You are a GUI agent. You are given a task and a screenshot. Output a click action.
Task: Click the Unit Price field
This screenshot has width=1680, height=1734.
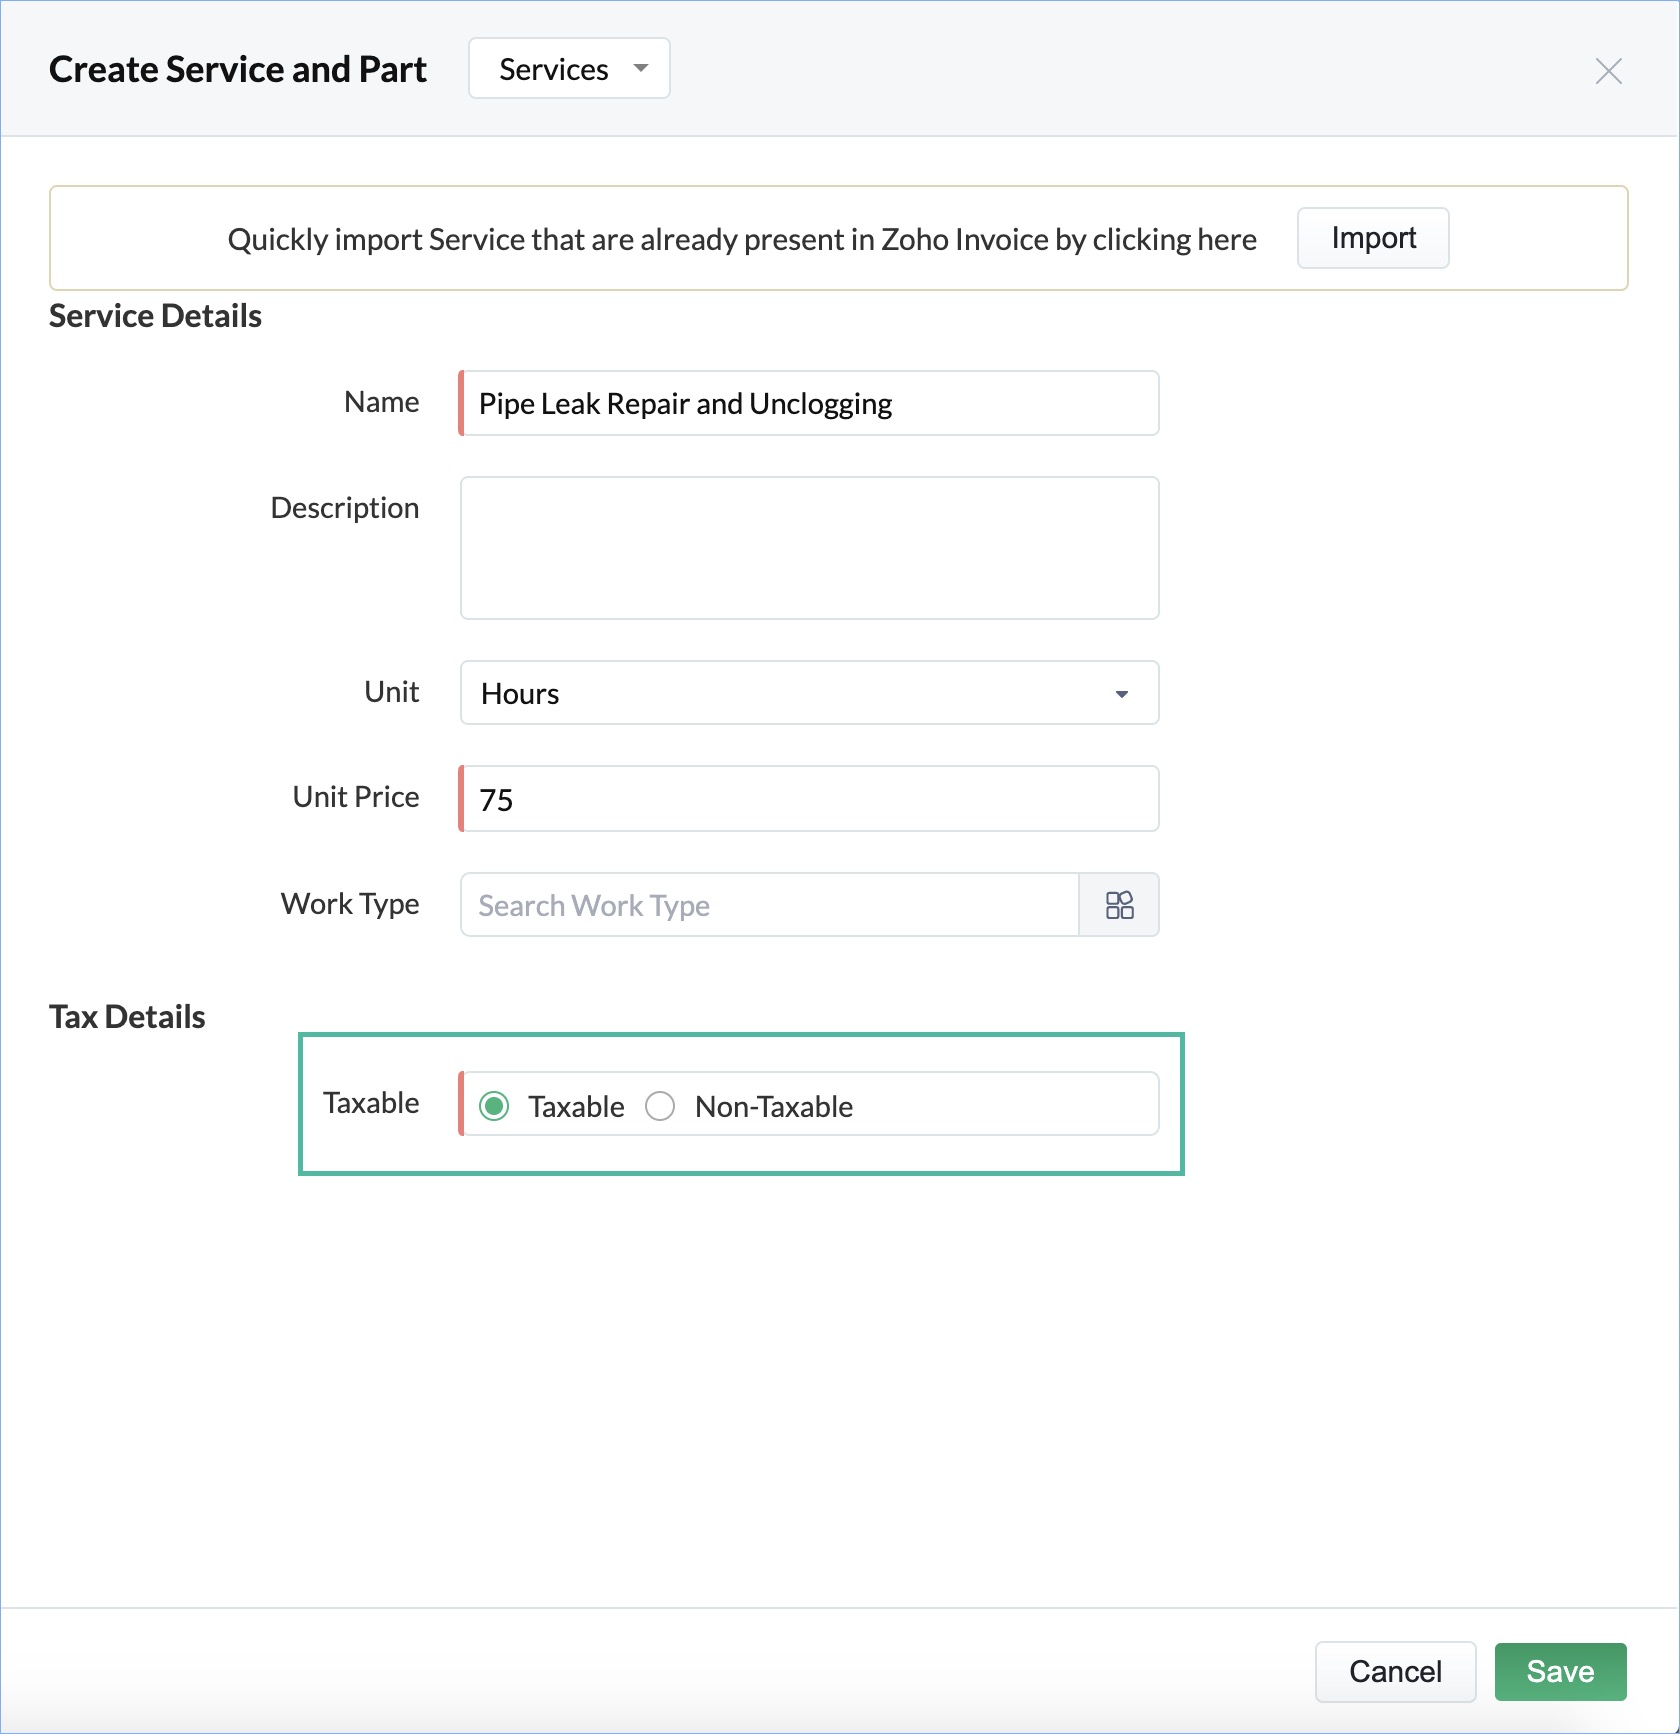tap(809, 798)
